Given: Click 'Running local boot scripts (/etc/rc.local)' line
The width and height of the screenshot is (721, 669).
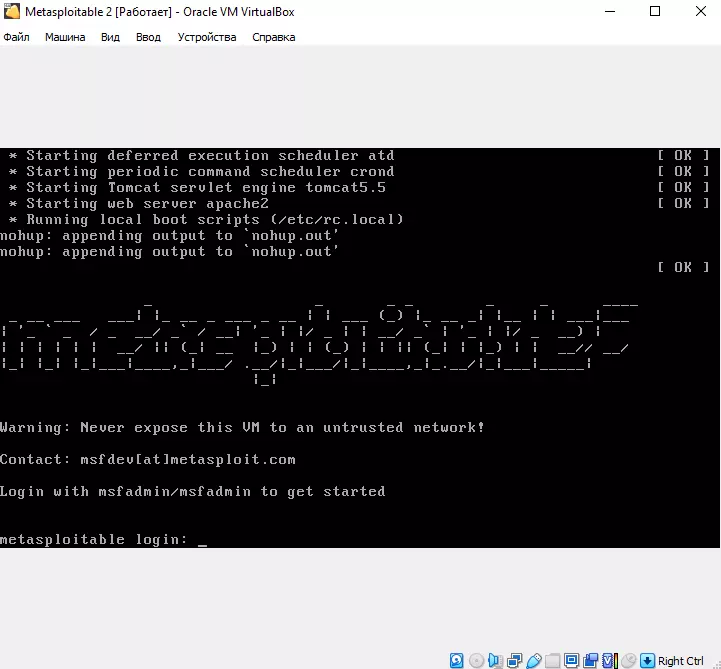Looking at the screenshot, I should (x=206, y=219).
